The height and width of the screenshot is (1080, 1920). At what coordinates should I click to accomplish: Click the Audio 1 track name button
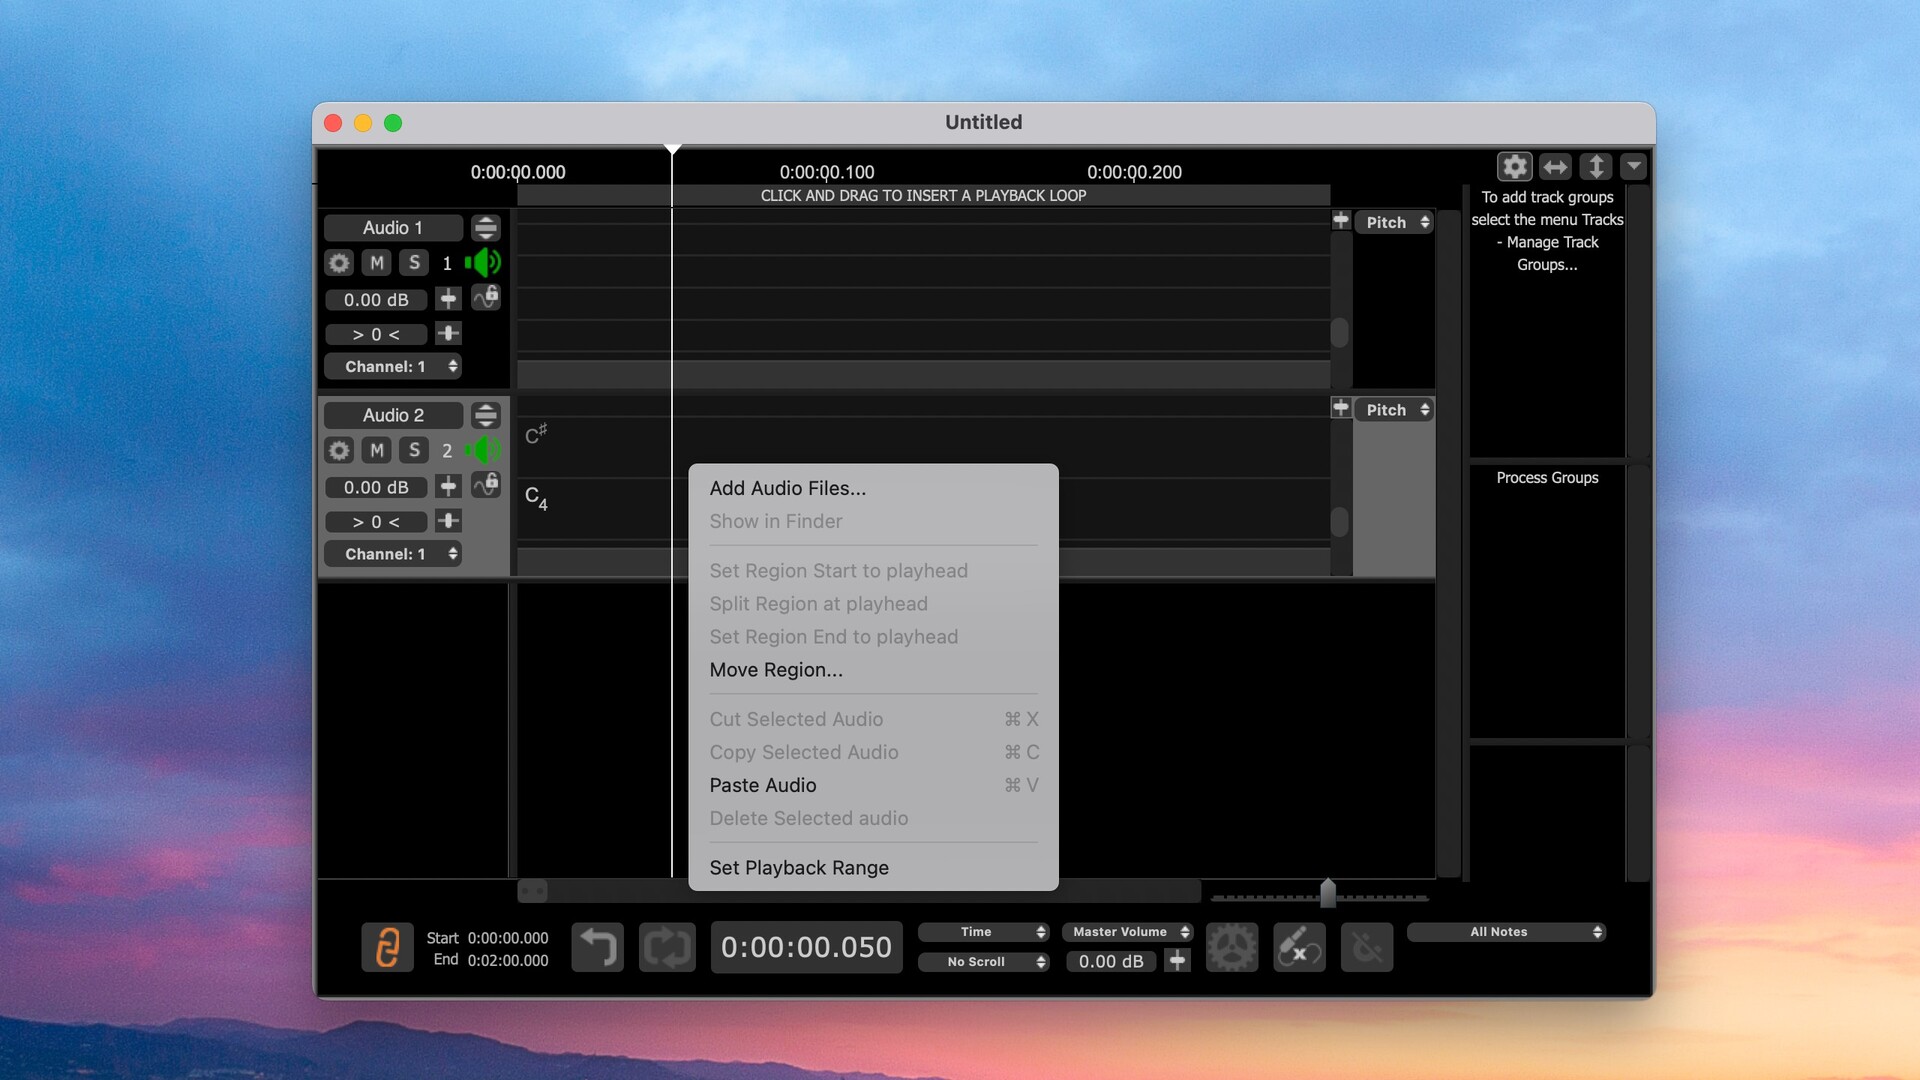393,228
